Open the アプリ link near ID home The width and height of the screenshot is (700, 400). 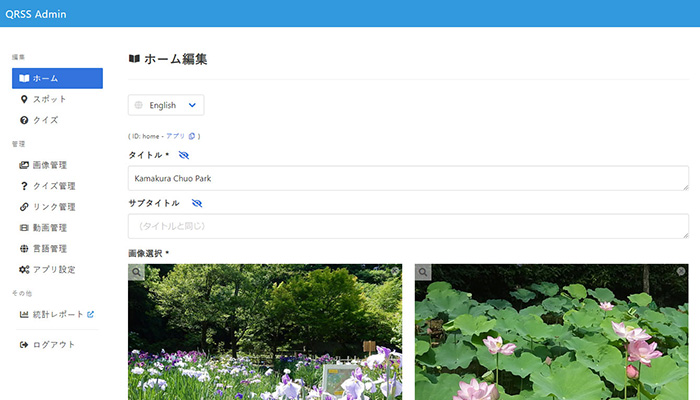pyautogui.click(x=175, y=136)
